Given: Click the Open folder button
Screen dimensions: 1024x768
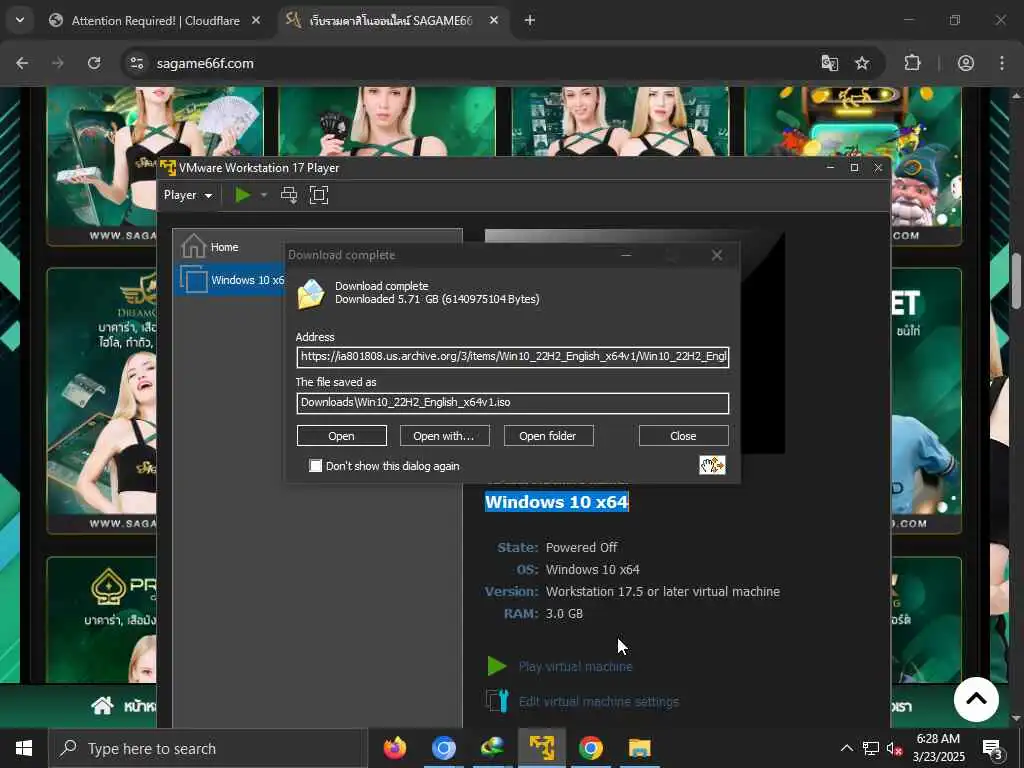Looking at the screenshot, I should [x=548, y=436].
